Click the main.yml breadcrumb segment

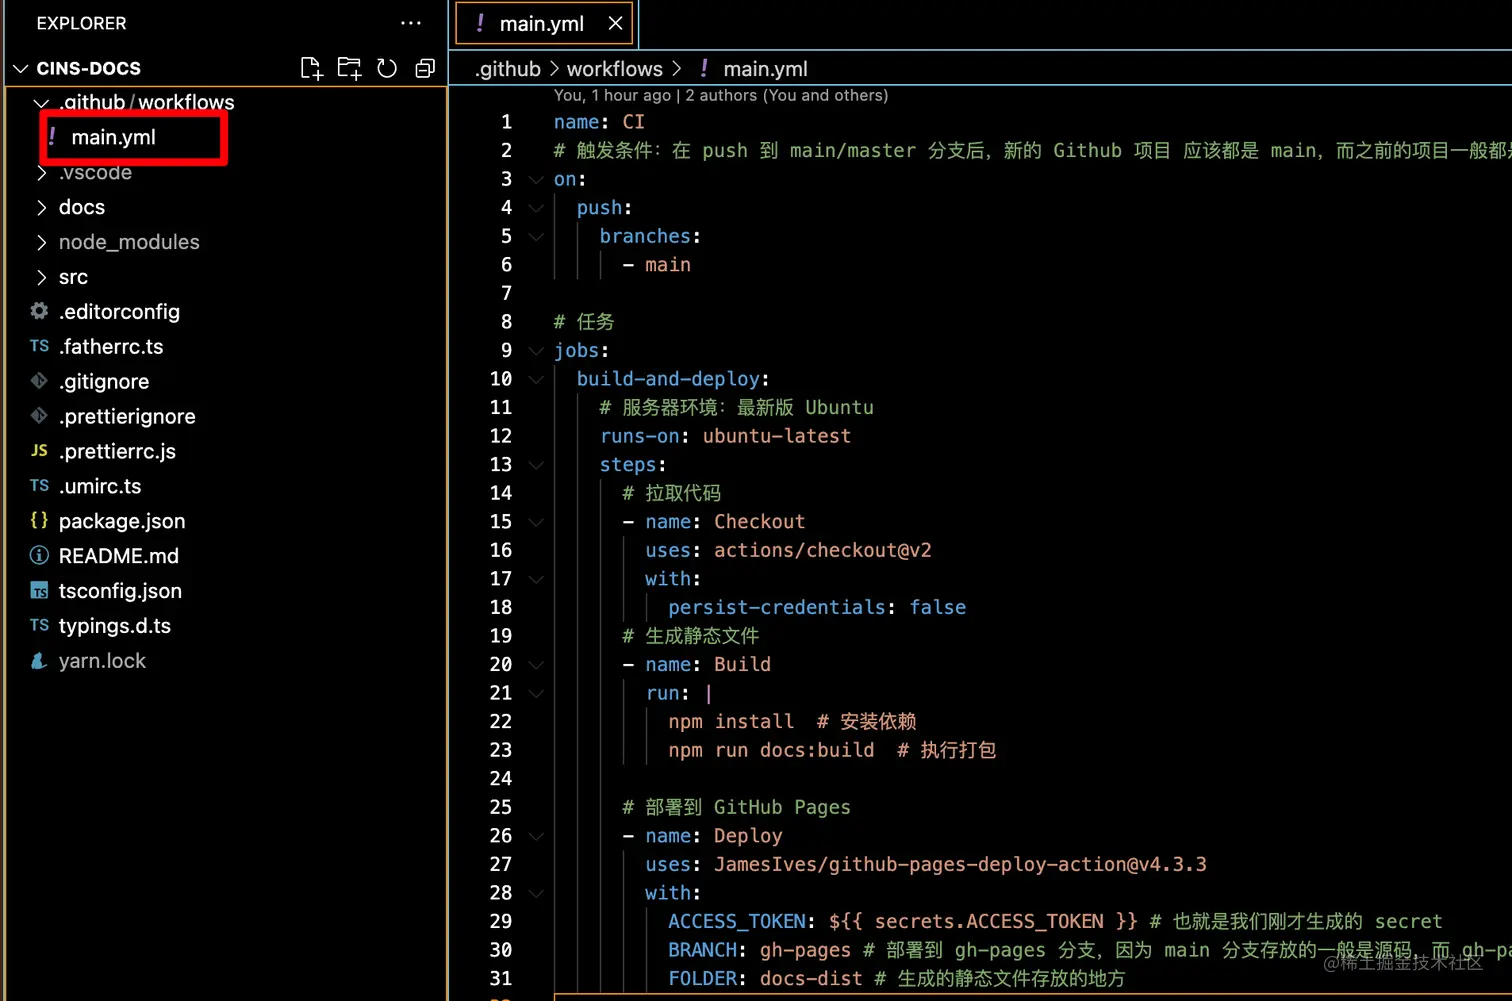pos(765,68)
